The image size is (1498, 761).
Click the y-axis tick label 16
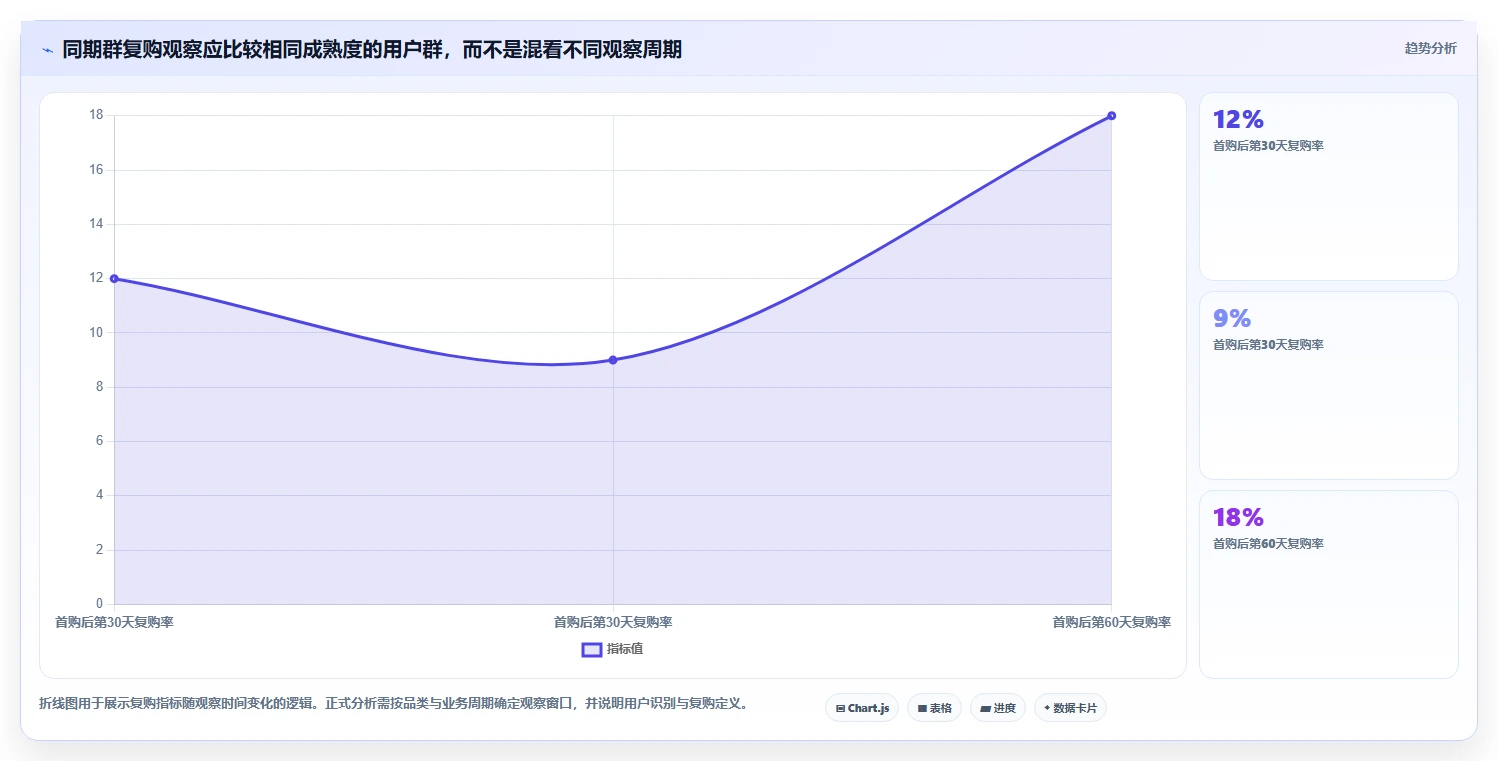point(96,170)
